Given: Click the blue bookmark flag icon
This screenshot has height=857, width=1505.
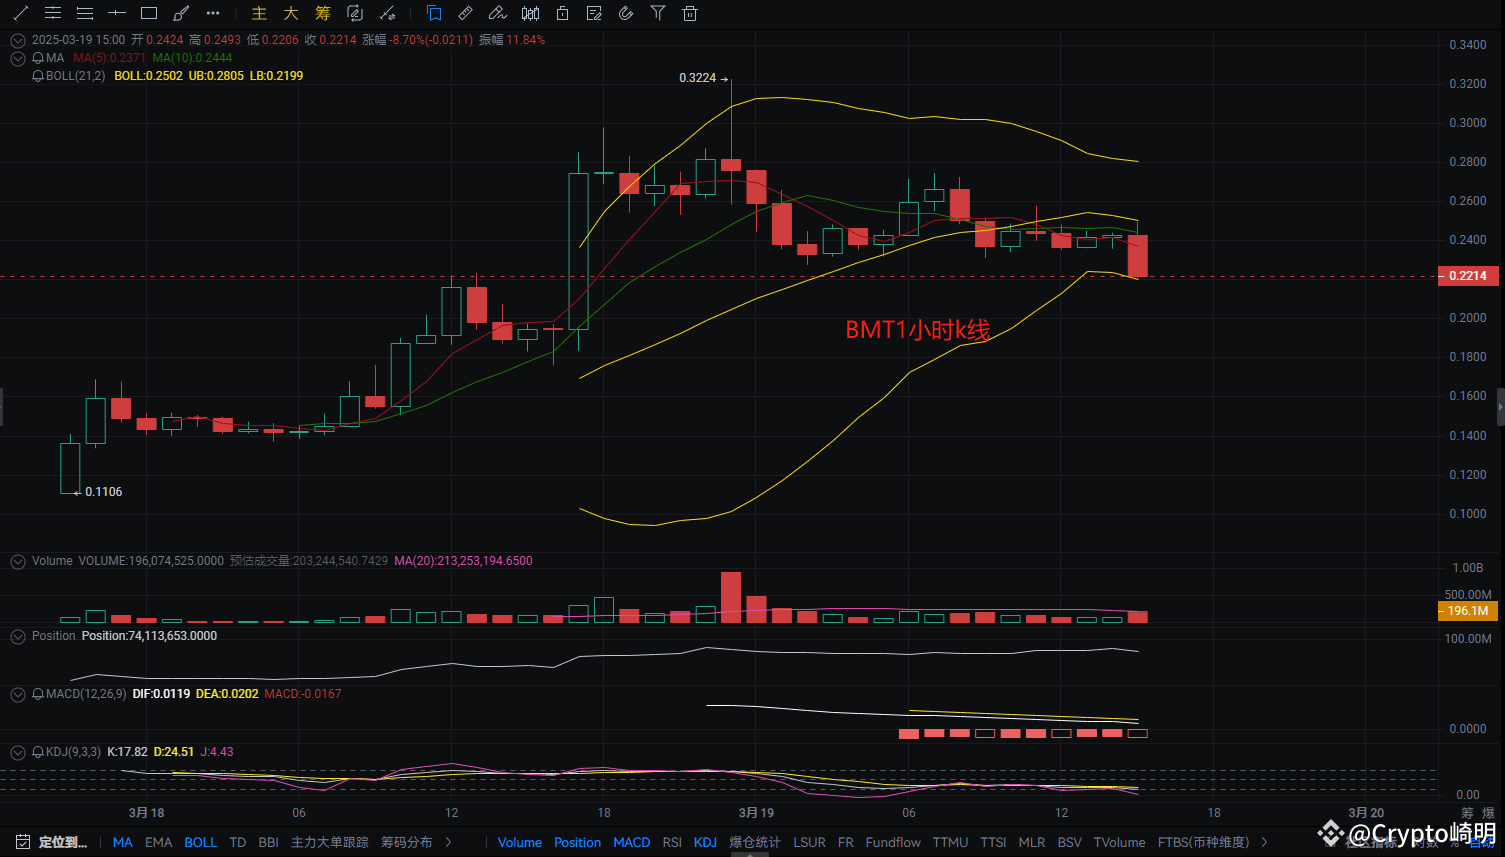Looking at the screenshot, I should pyautogui.click(x=433, y=13).
